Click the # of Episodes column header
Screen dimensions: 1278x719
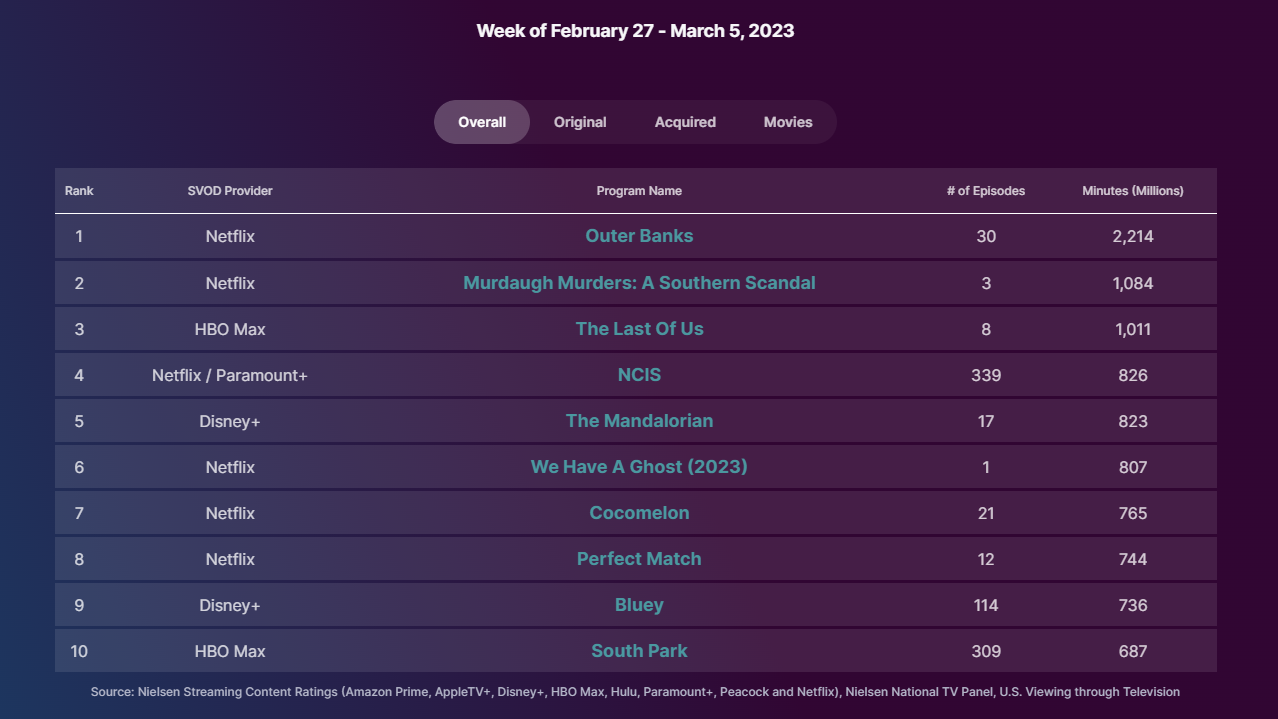coord(986,191)
